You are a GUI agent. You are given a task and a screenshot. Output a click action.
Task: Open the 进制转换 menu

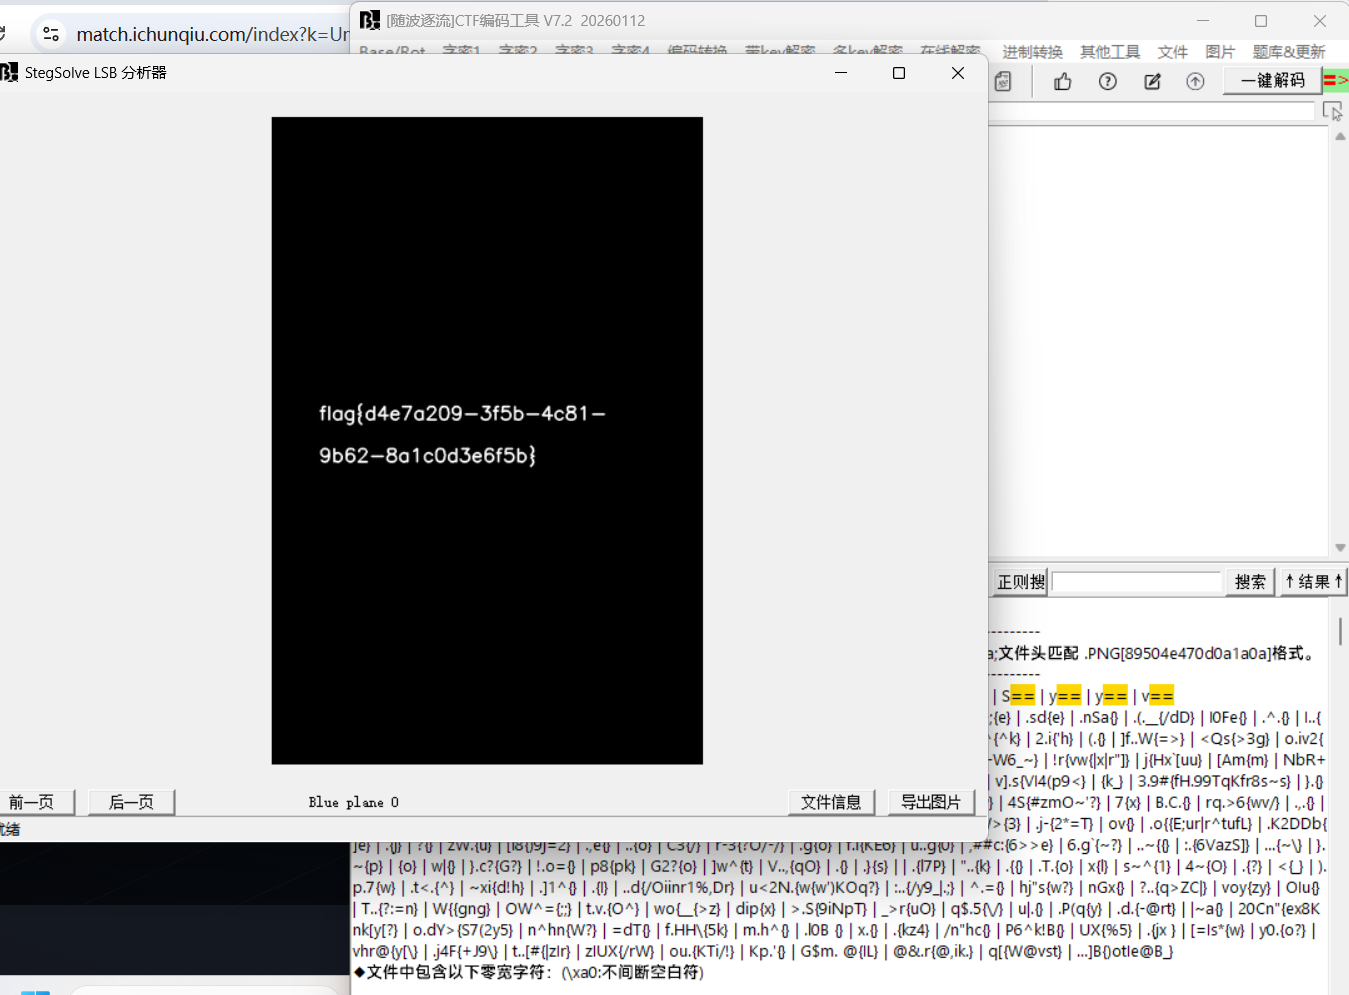(x=1032, y=52)
